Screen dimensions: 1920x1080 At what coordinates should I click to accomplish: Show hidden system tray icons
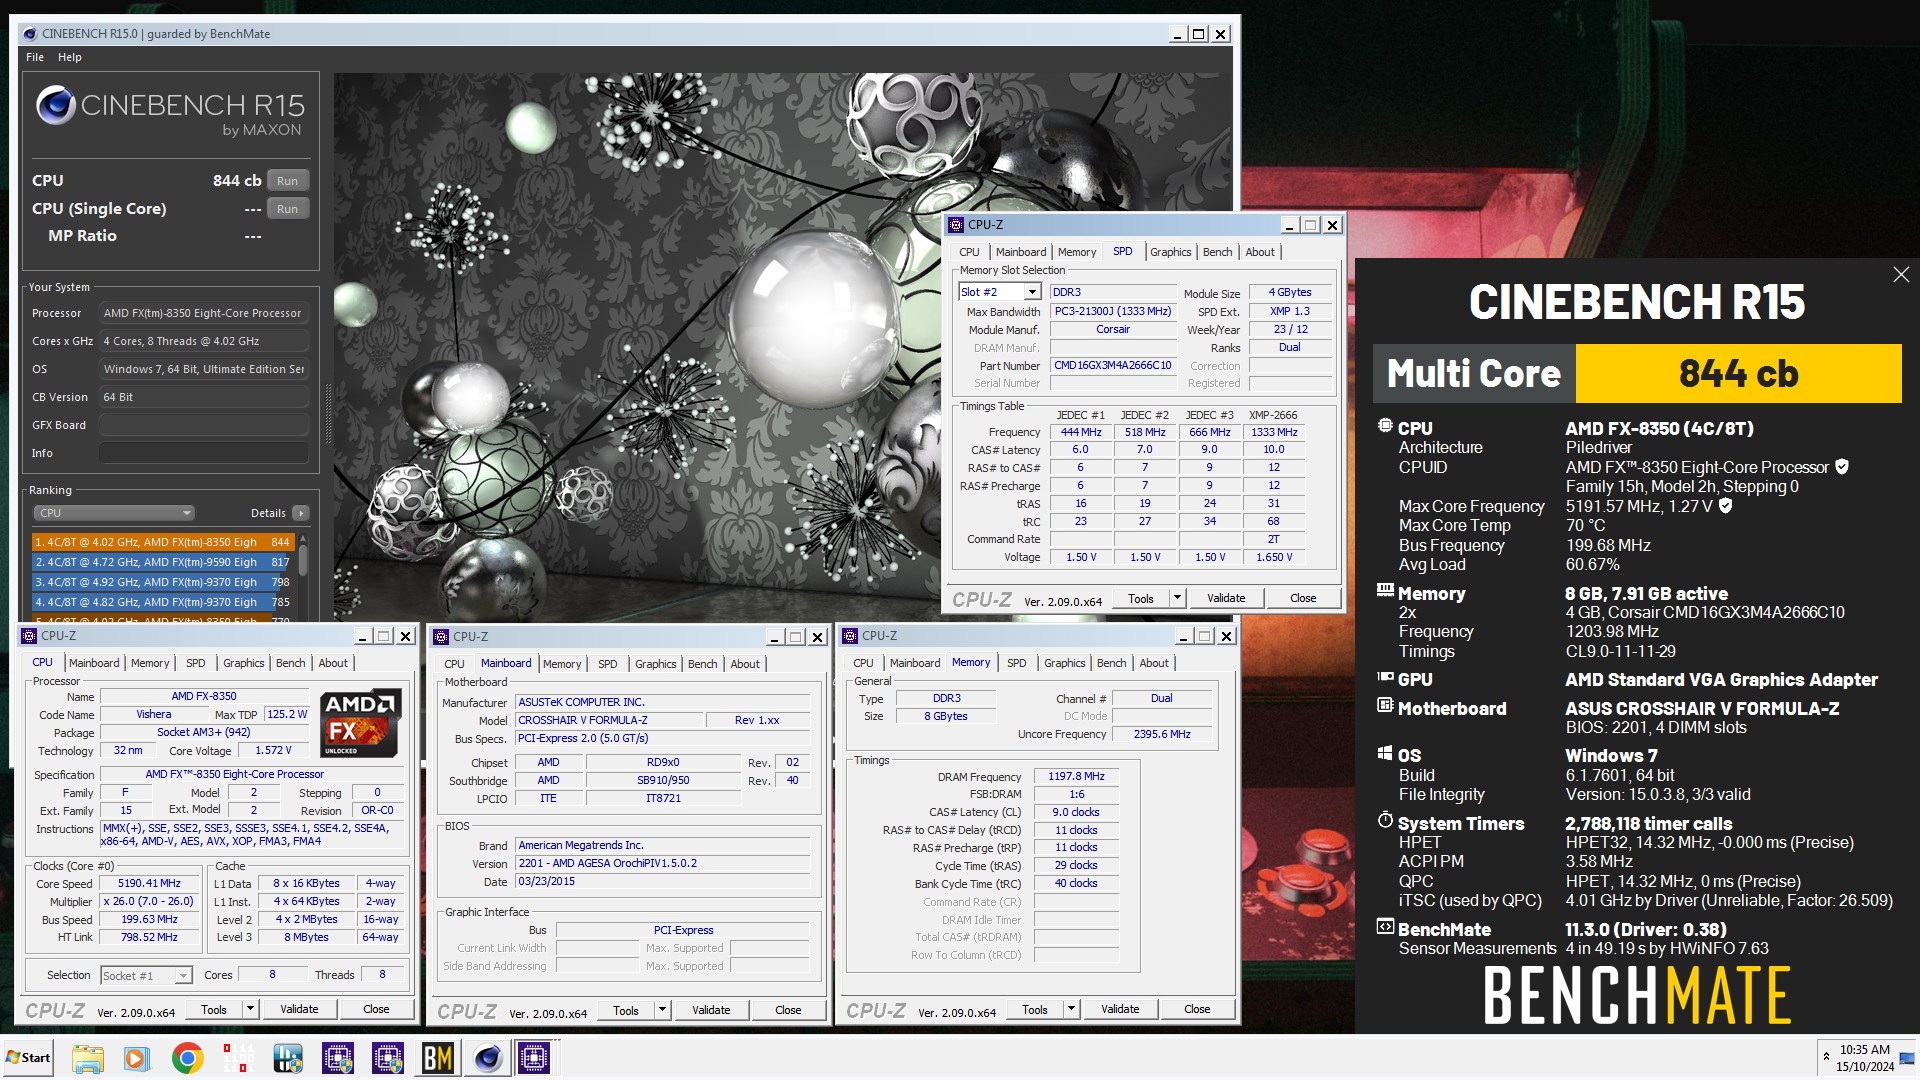(x=1826, y=1056)
